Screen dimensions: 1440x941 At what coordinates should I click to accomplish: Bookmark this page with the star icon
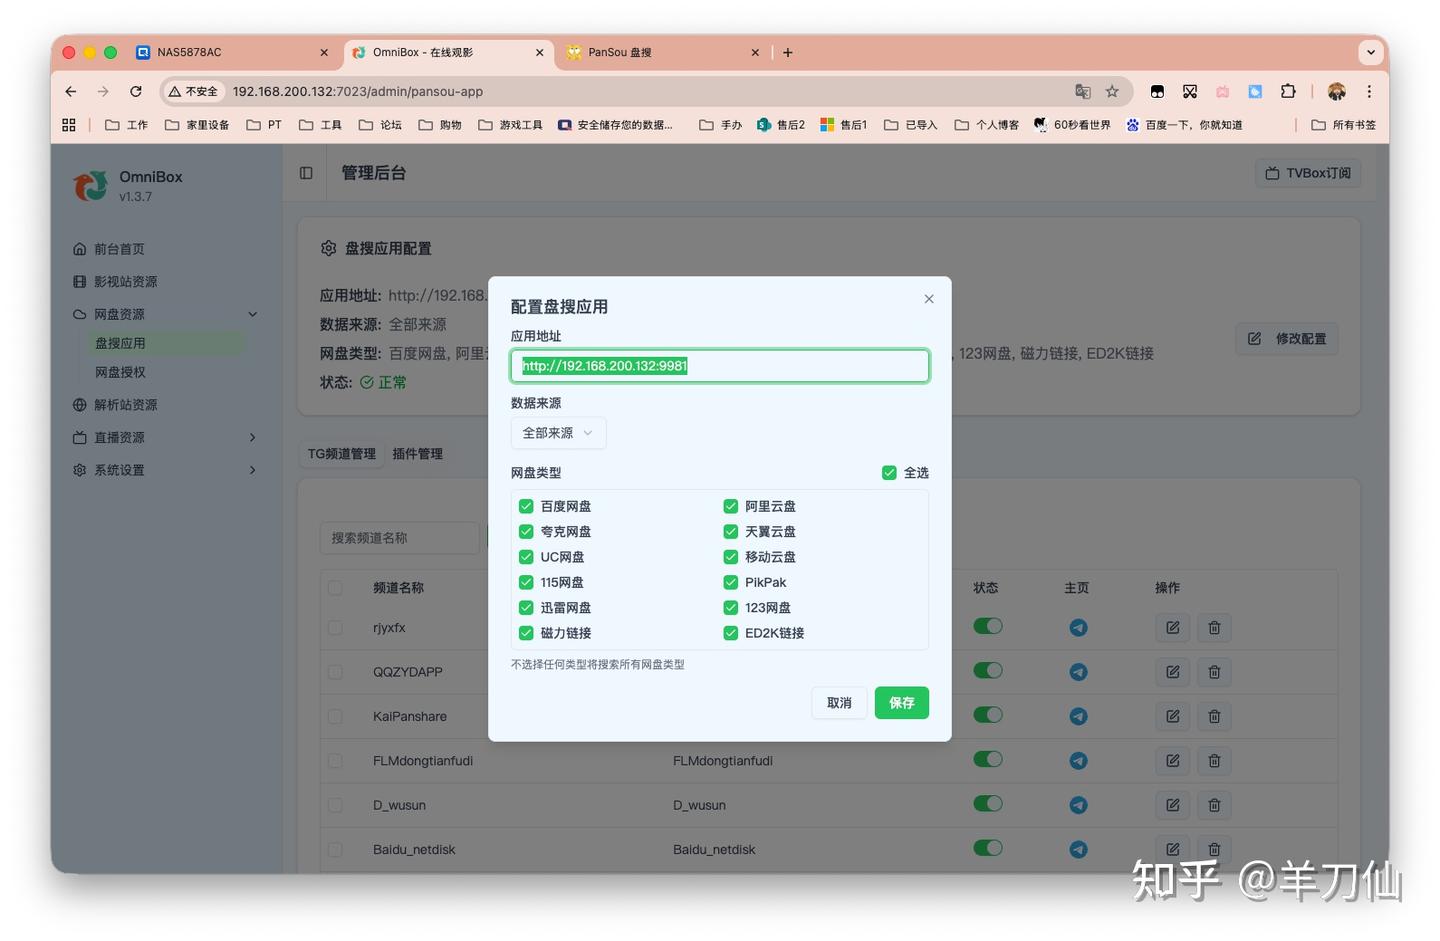pyautogui.click(x=1112, y=91)
